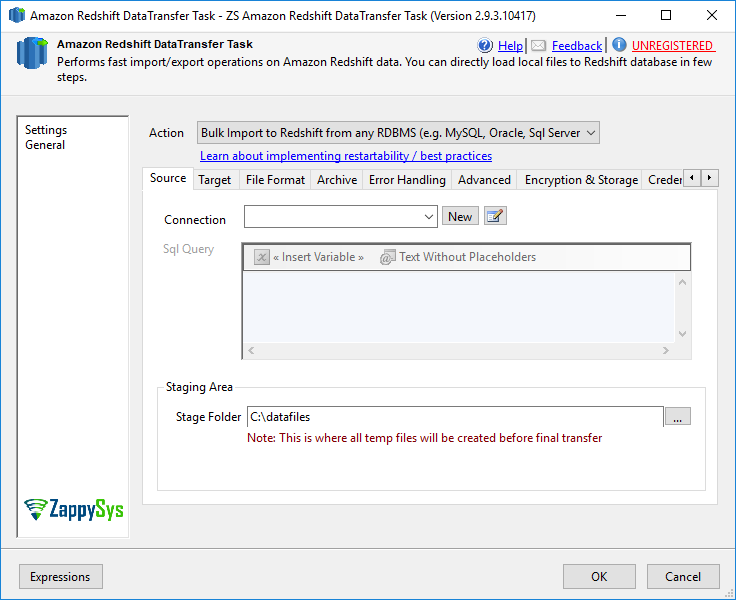Open the File Format tab
This screenshot has height=600, width=736.
pyautogui.click(x=275, y=180)
